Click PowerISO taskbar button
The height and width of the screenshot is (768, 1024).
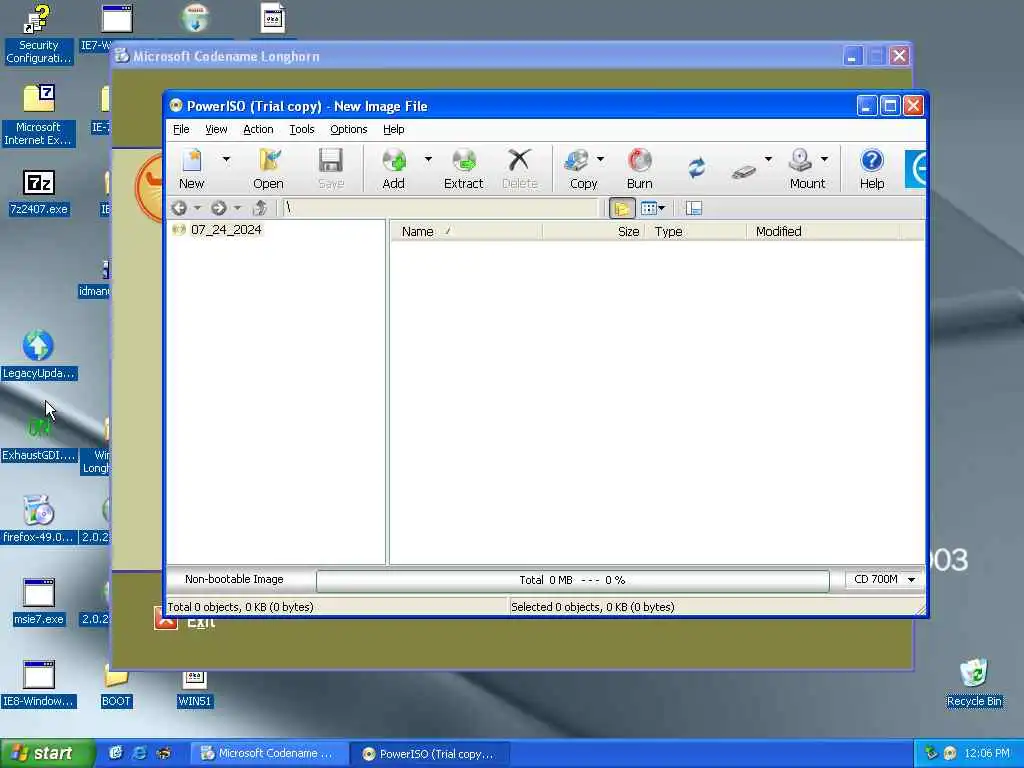[431, 754]
